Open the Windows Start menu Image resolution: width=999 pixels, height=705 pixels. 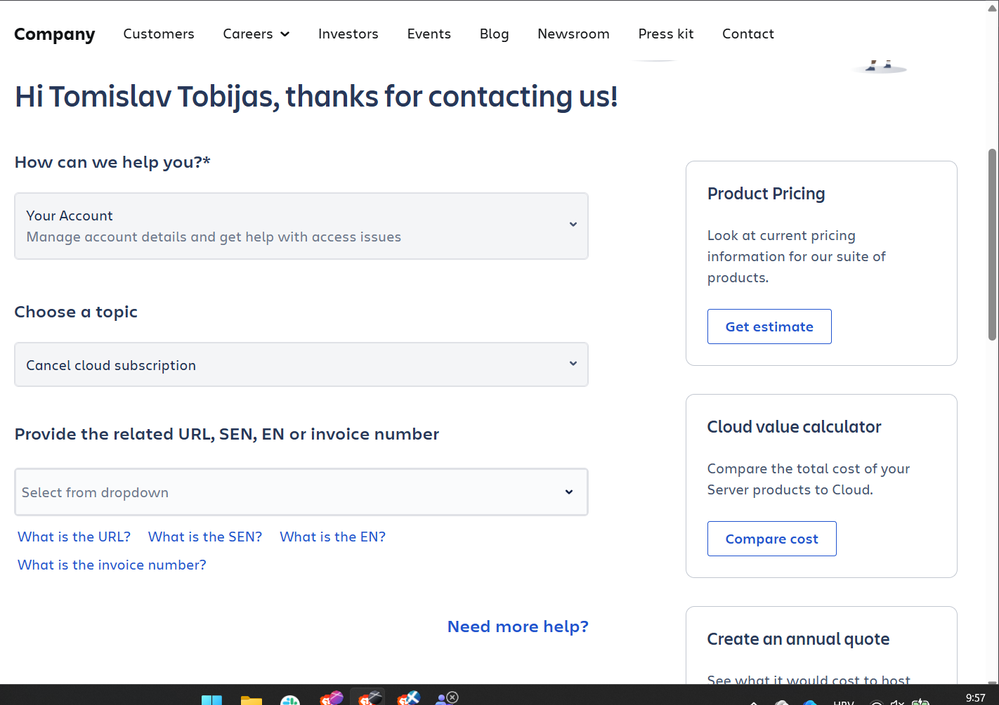pyautogui.click(x=212, y=699)
